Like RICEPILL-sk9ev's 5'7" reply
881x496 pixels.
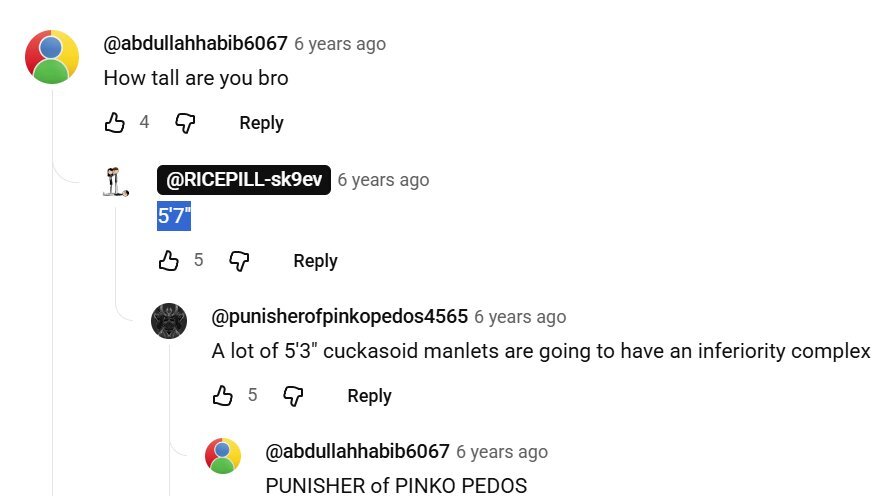[169, 261]
